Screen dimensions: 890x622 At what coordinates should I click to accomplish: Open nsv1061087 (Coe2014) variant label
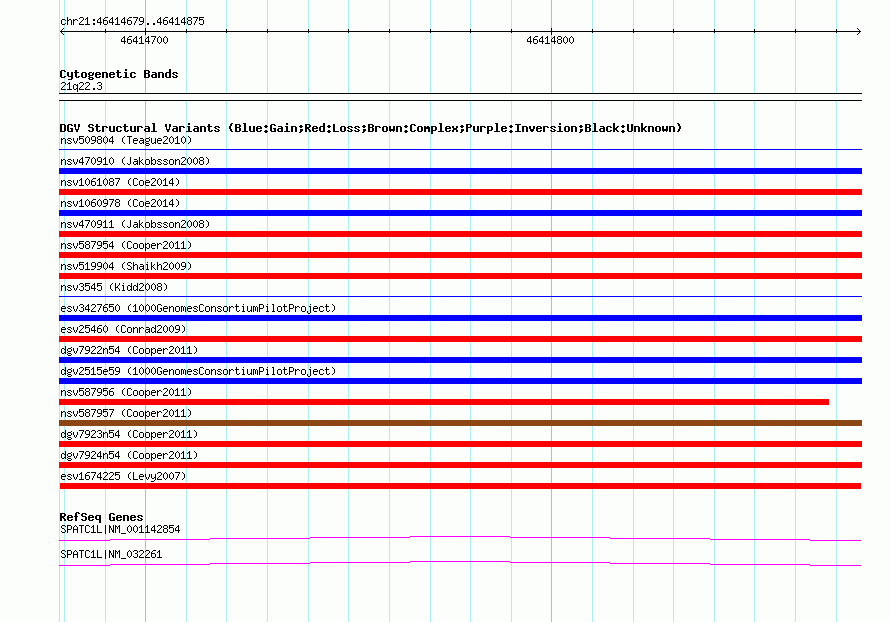point(120,182)
